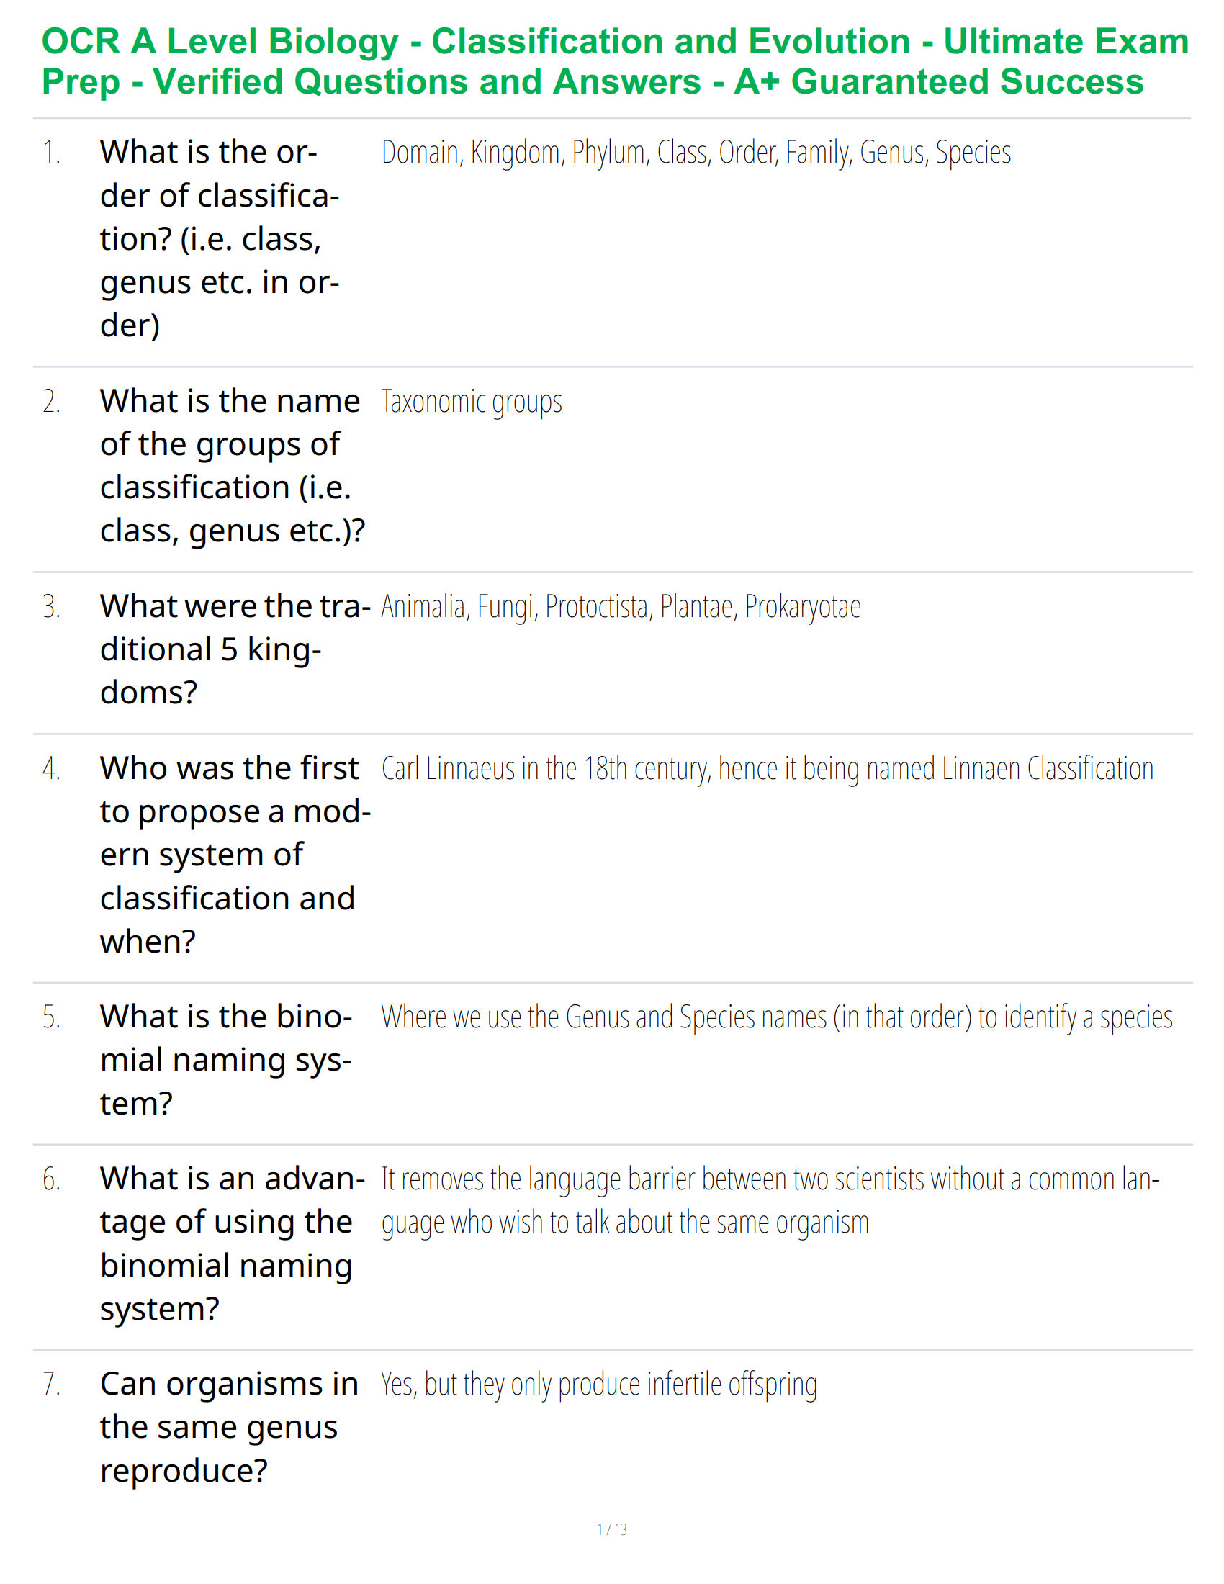Image resolution: width=1224 pixels, height=1584 pixels.
Task: Click the number 1 list marker
Action: tap(51, 153)
